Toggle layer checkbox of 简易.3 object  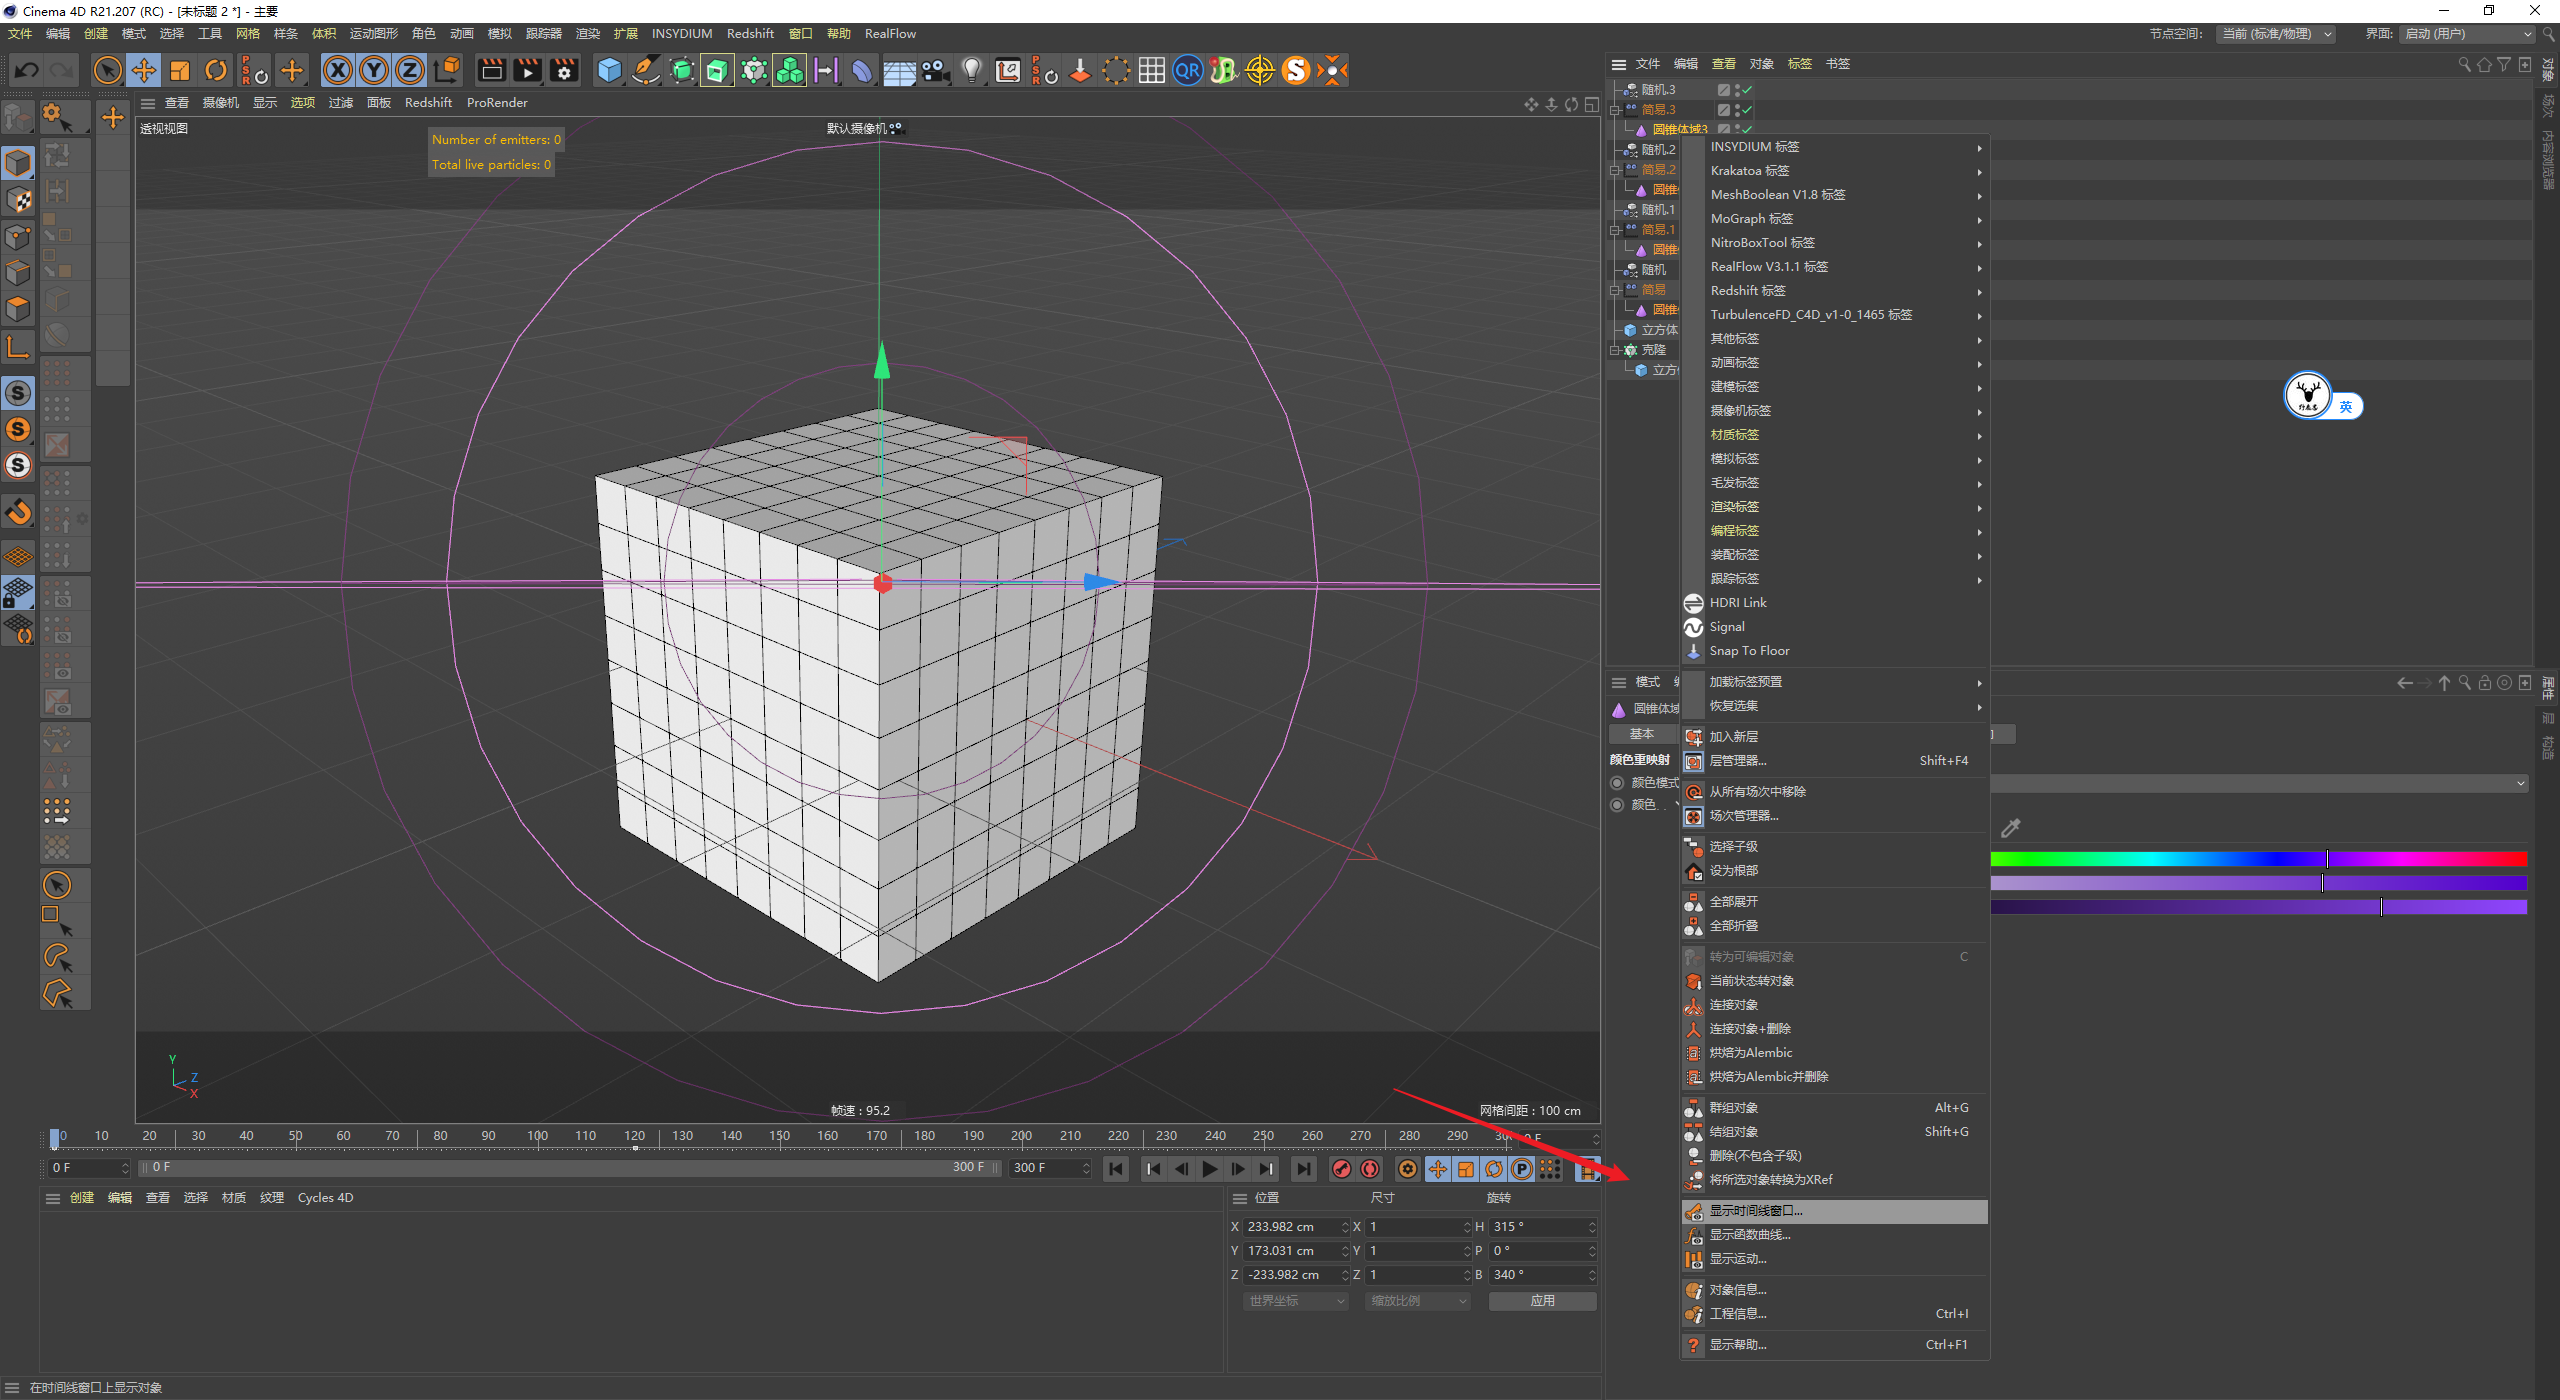[x=1724, y=110]
